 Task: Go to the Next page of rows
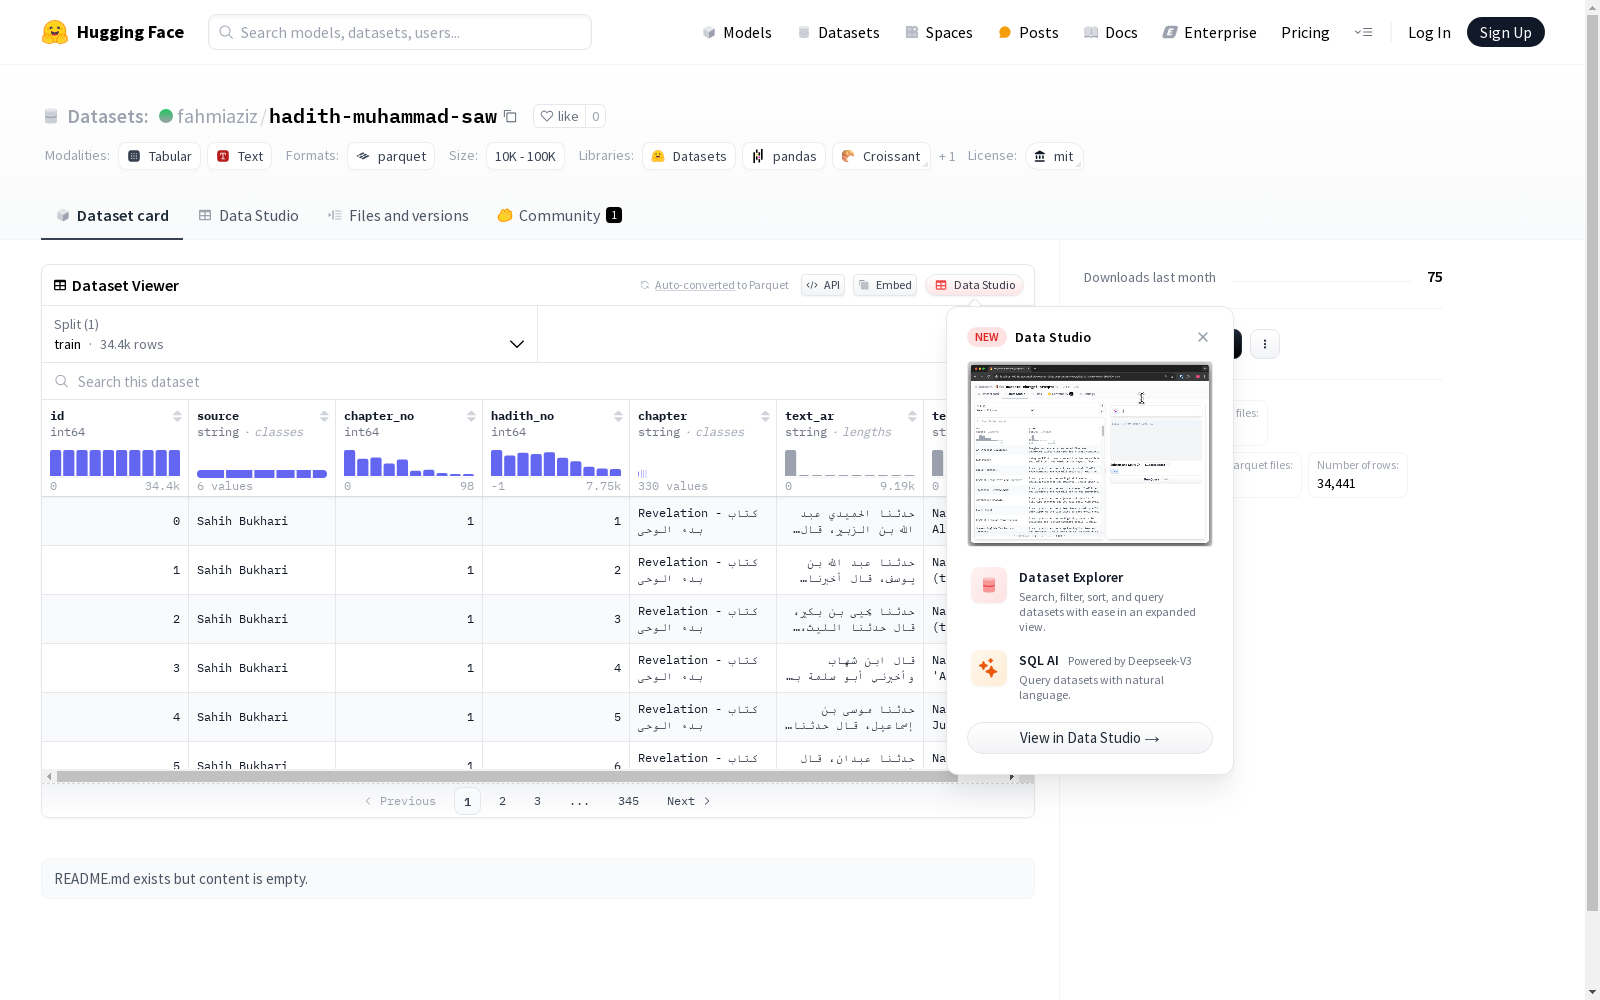pos(688,801)
